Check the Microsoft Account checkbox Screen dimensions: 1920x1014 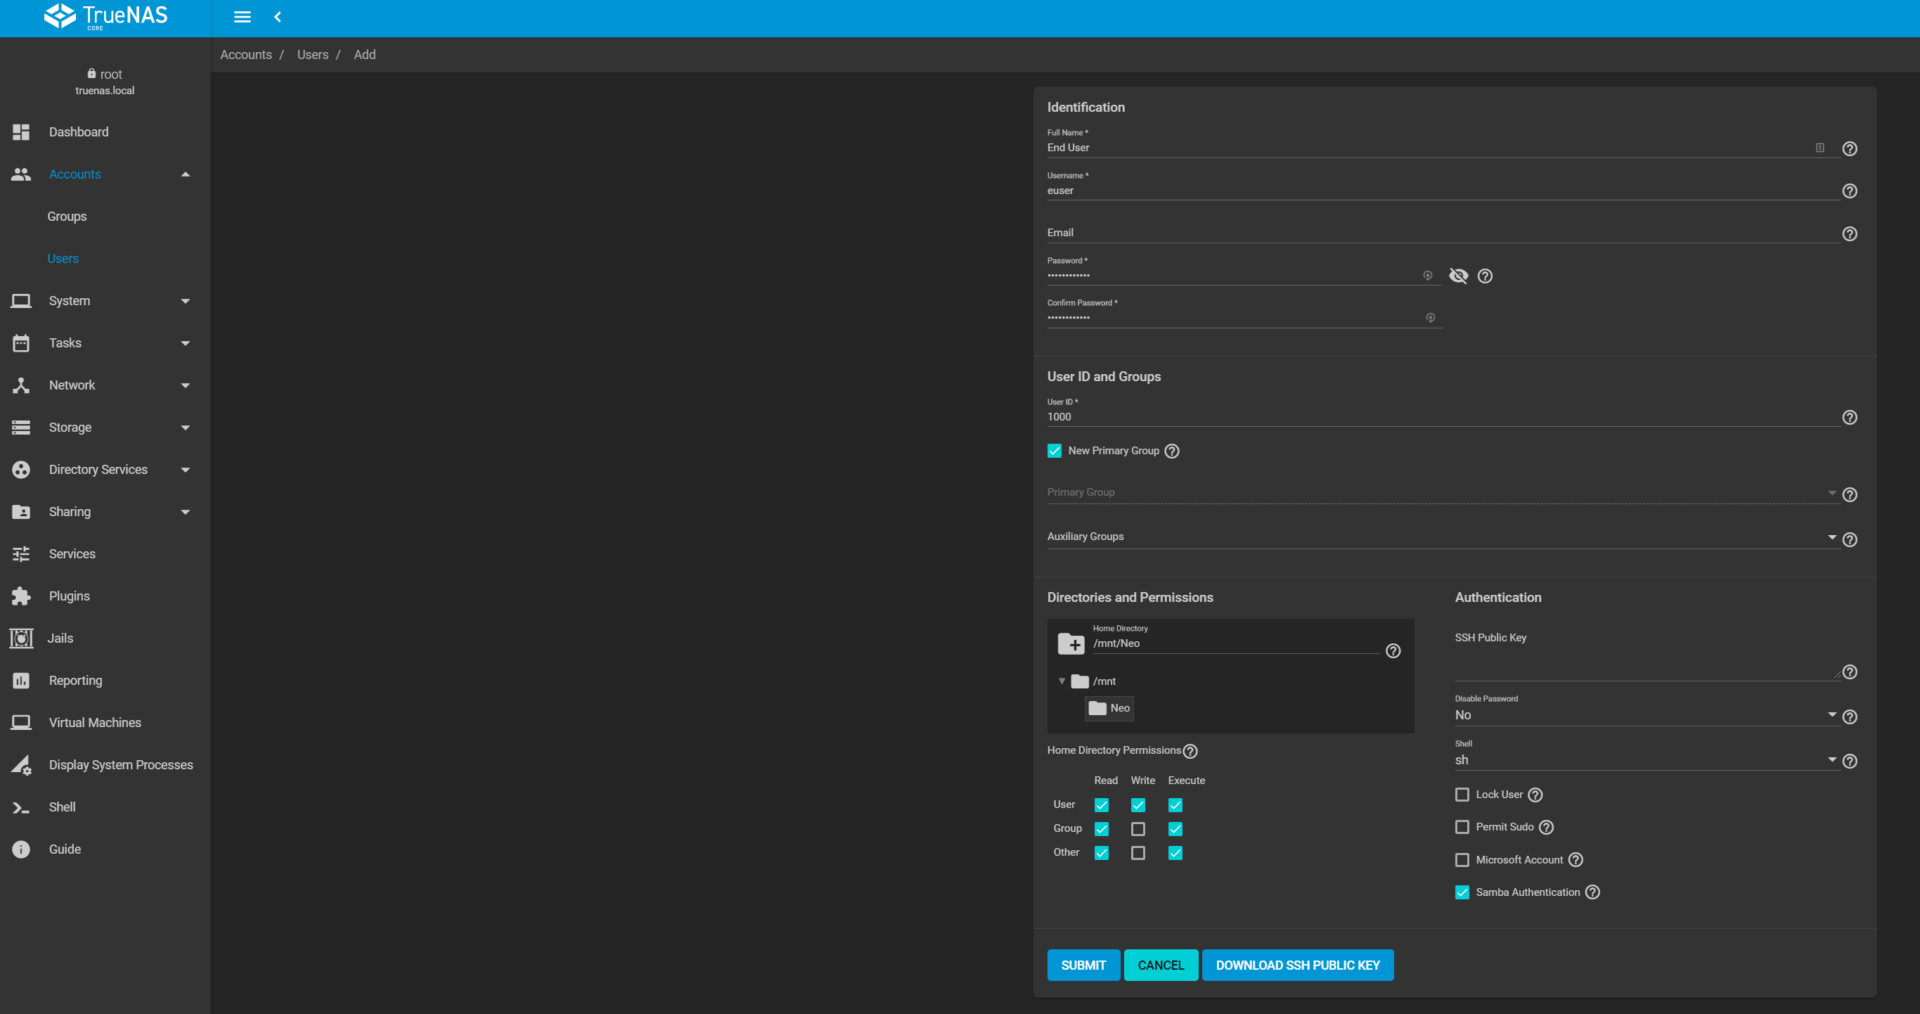click(1462, 860)
